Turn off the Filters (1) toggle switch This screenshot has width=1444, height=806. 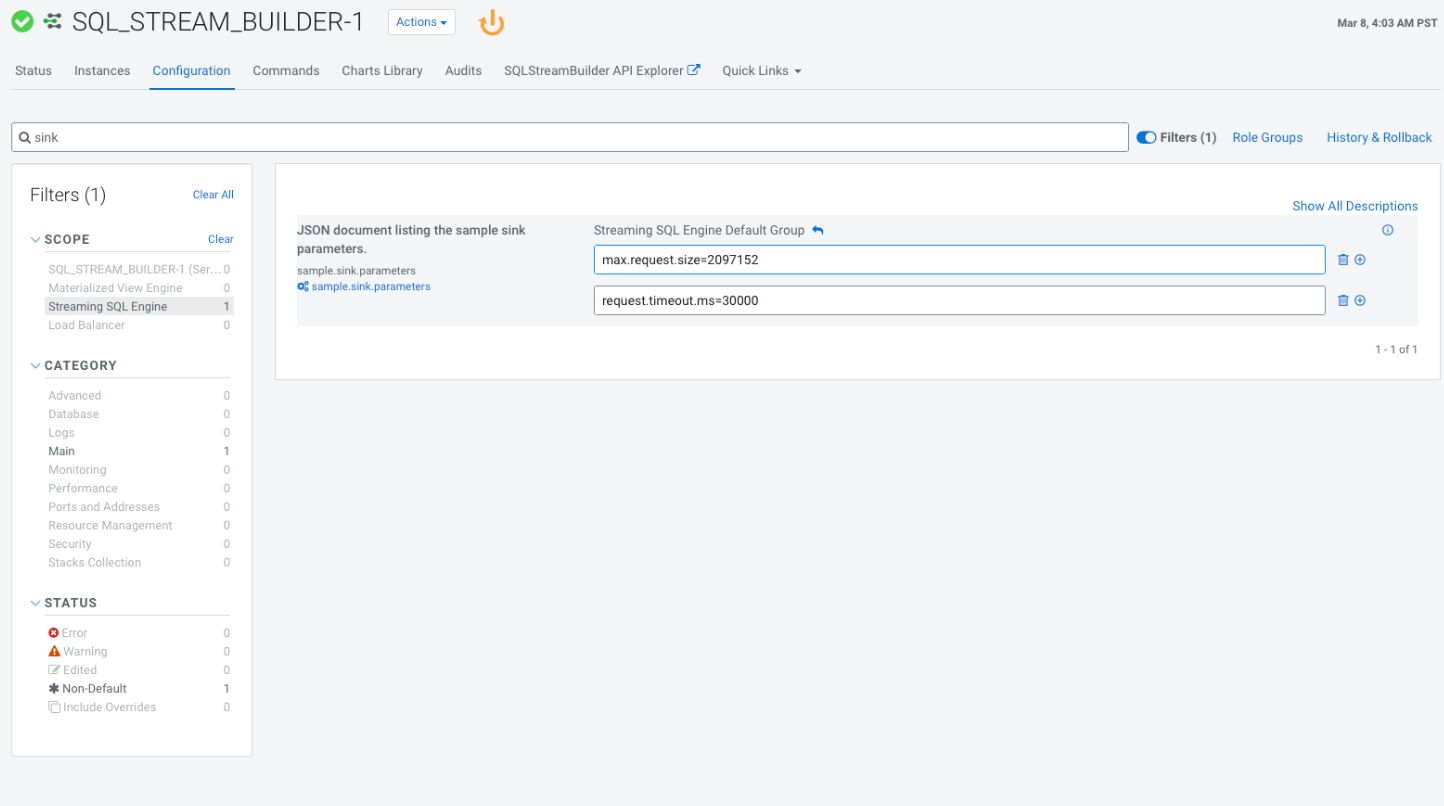coord(1146,138)
